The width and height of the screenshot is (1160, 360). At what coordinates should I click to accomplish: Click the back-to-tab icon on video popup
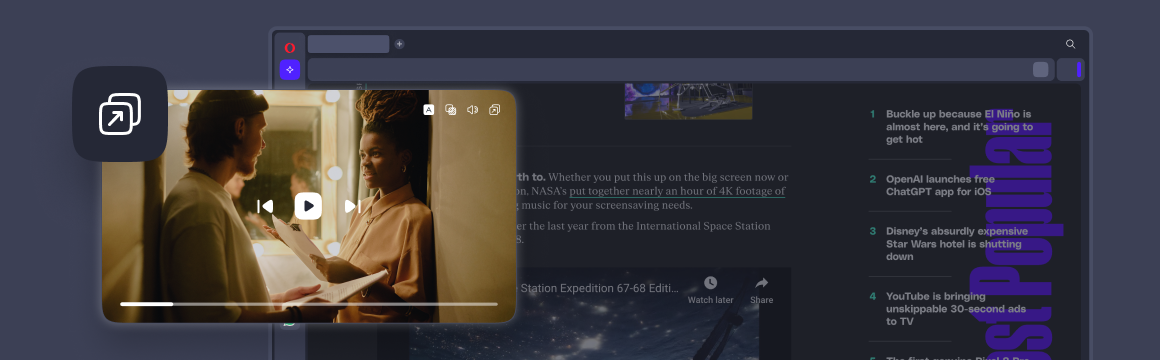(494, 109)
